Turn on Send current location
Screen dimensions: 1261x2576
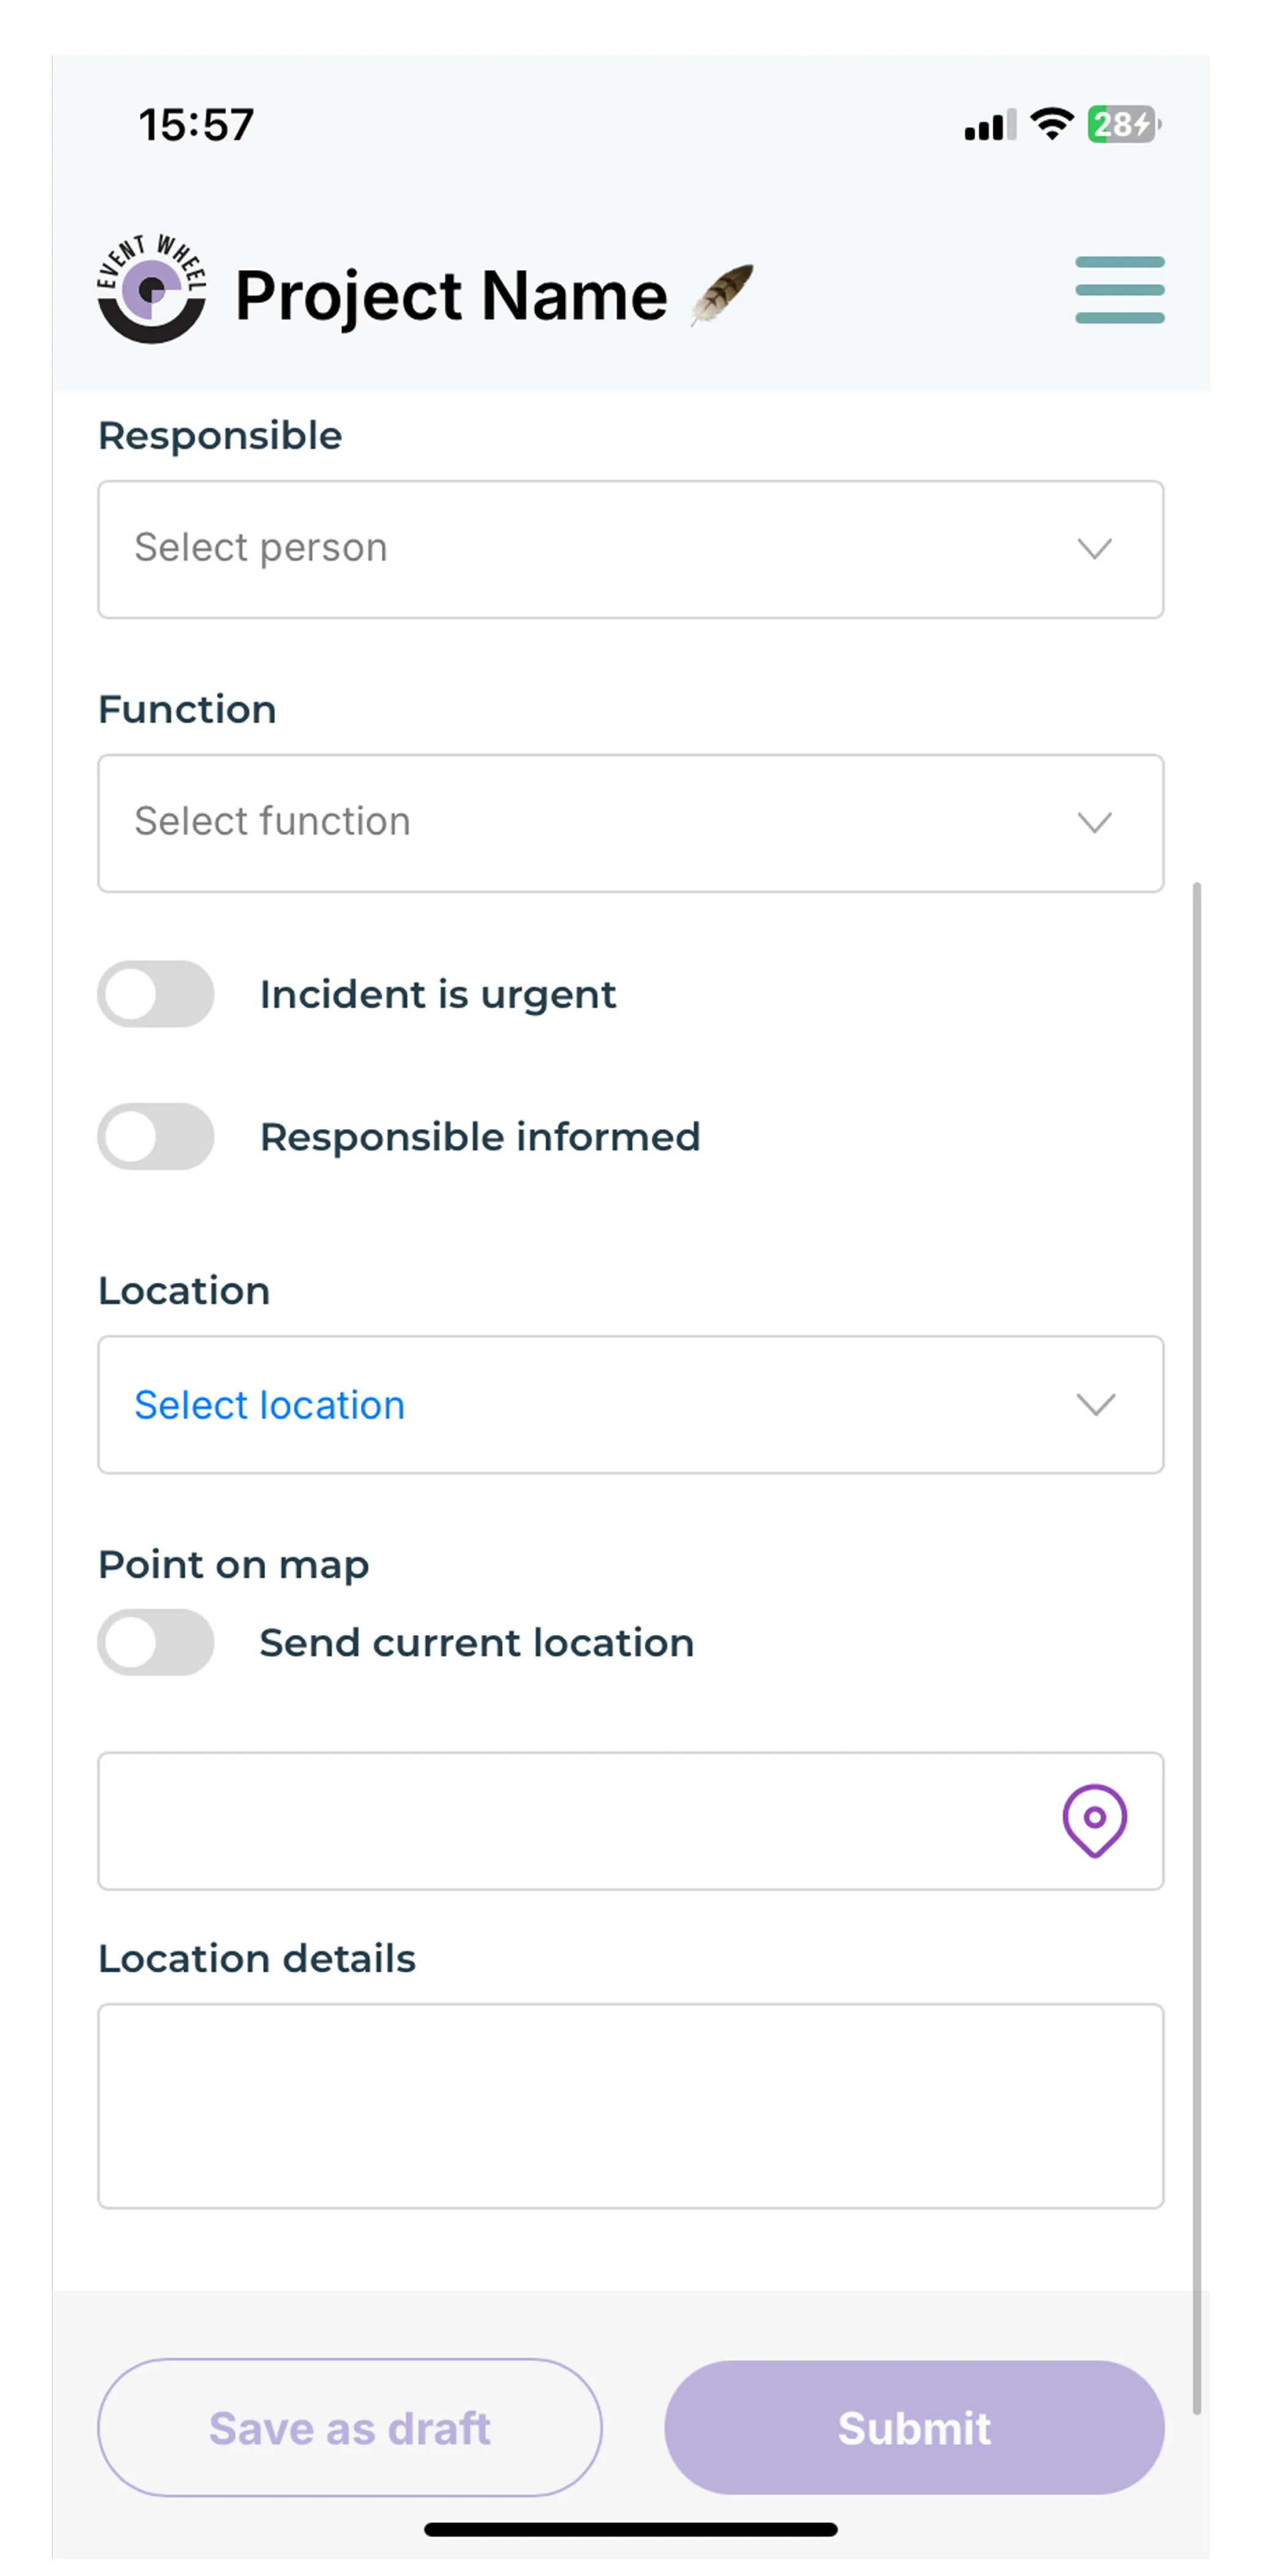tap(156, 1642)
